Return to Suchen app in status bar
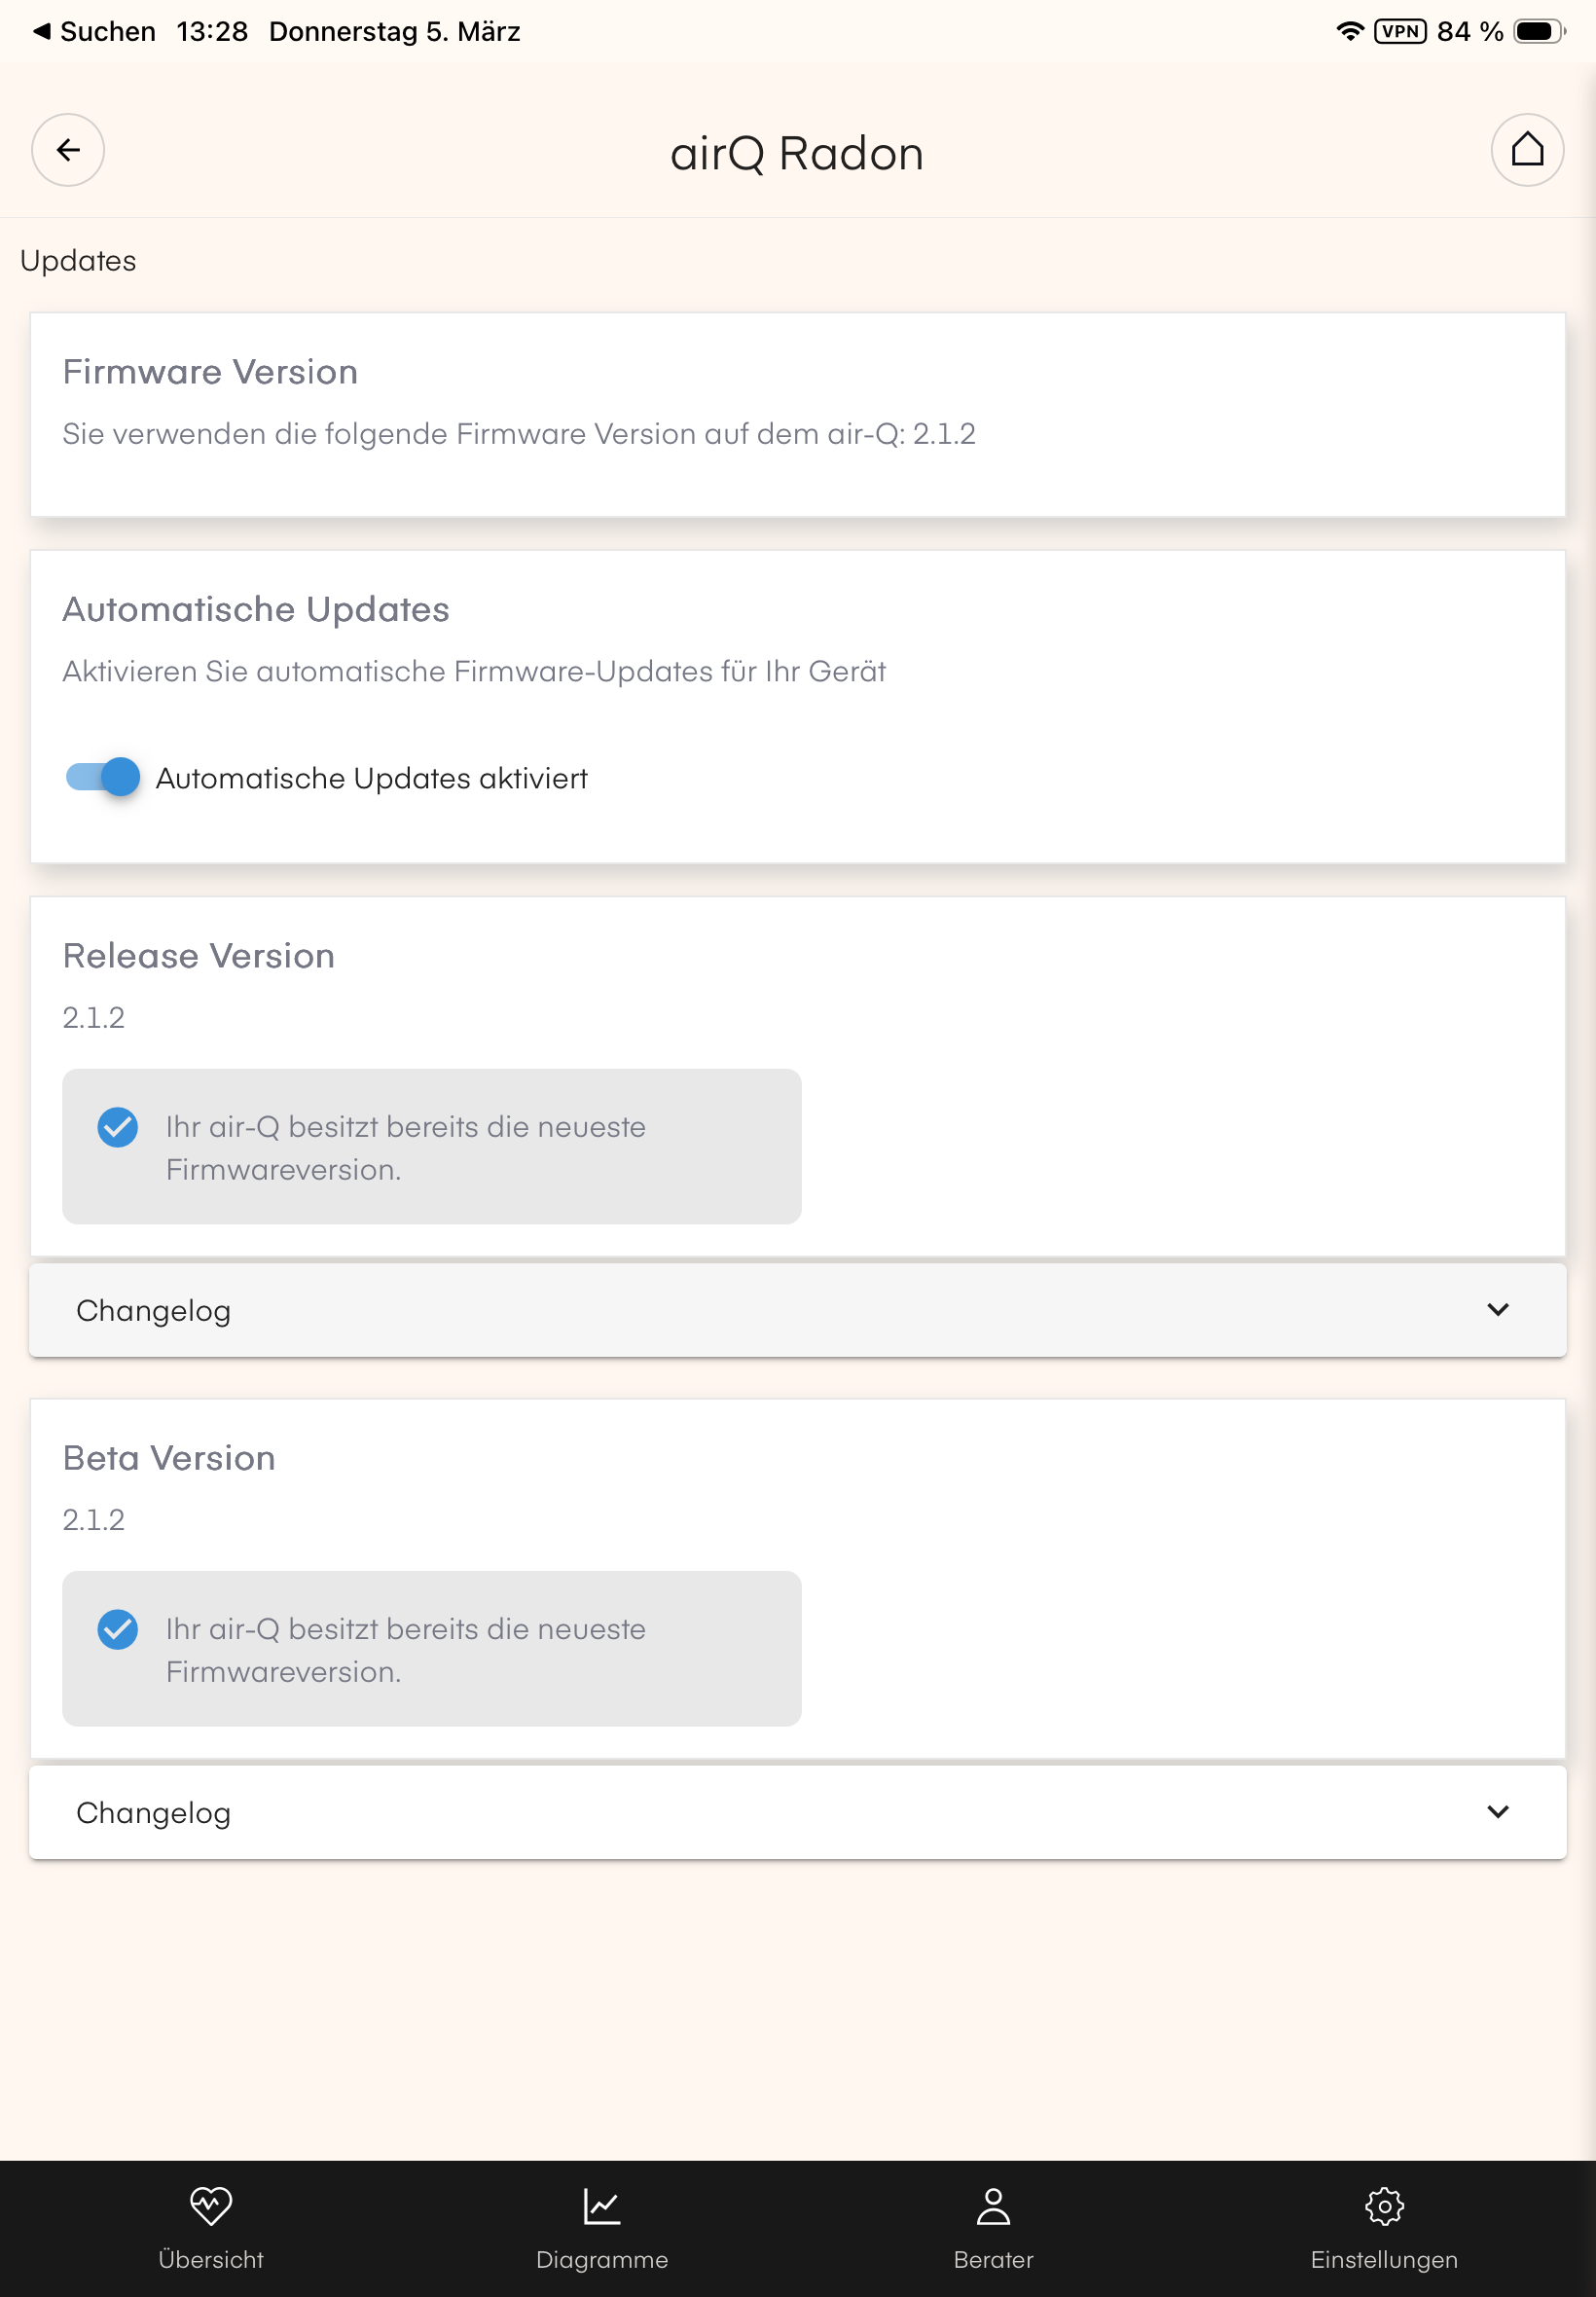Image resolution: width=1596 pixels, height=2297 pixels. tap(95, 32)
